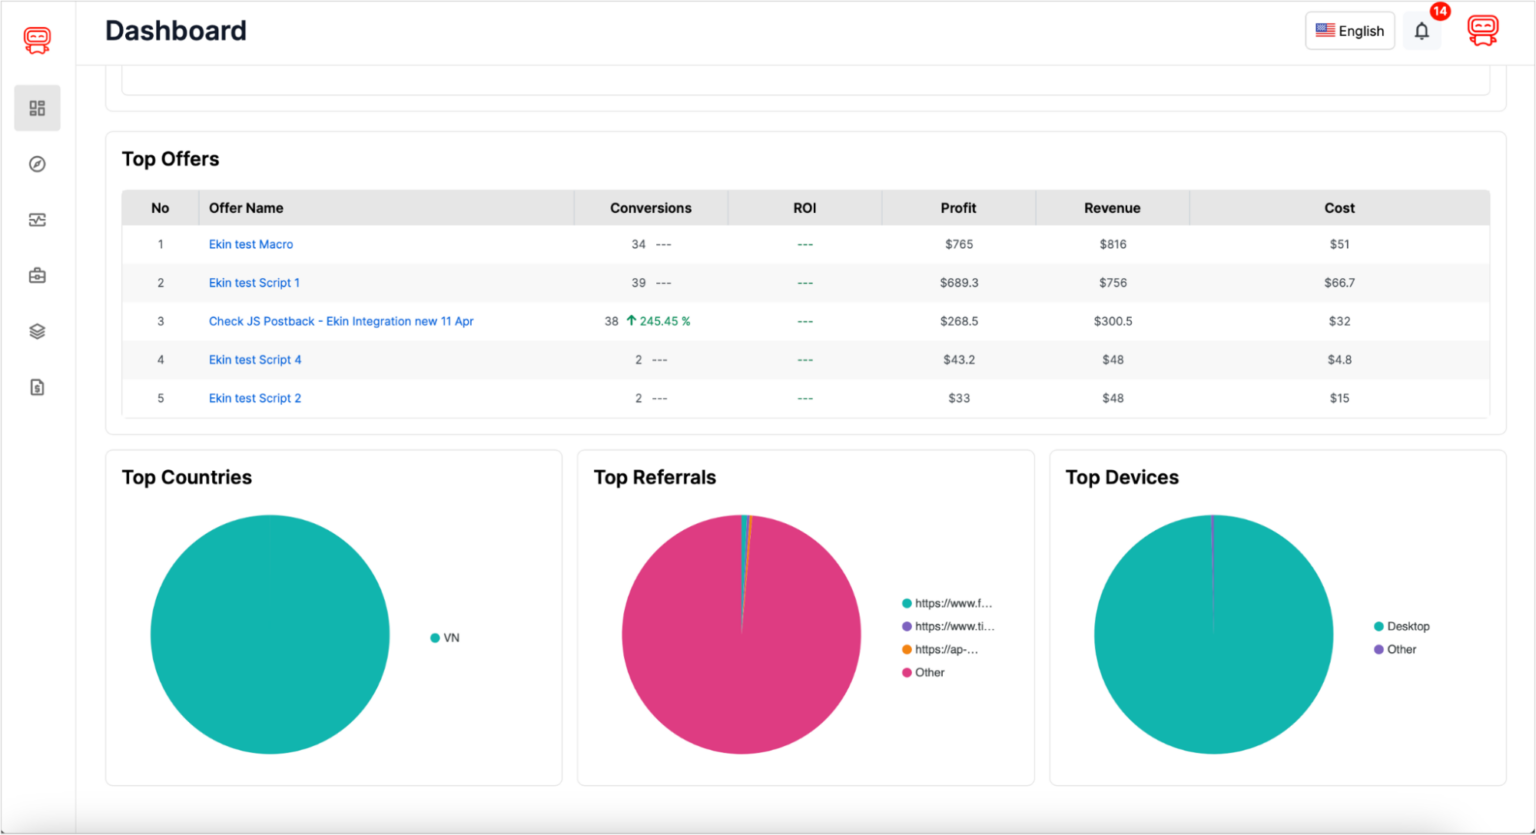Sort the table by Conversions column
This screenshot has height=835, width=1536.
[651, 207]
